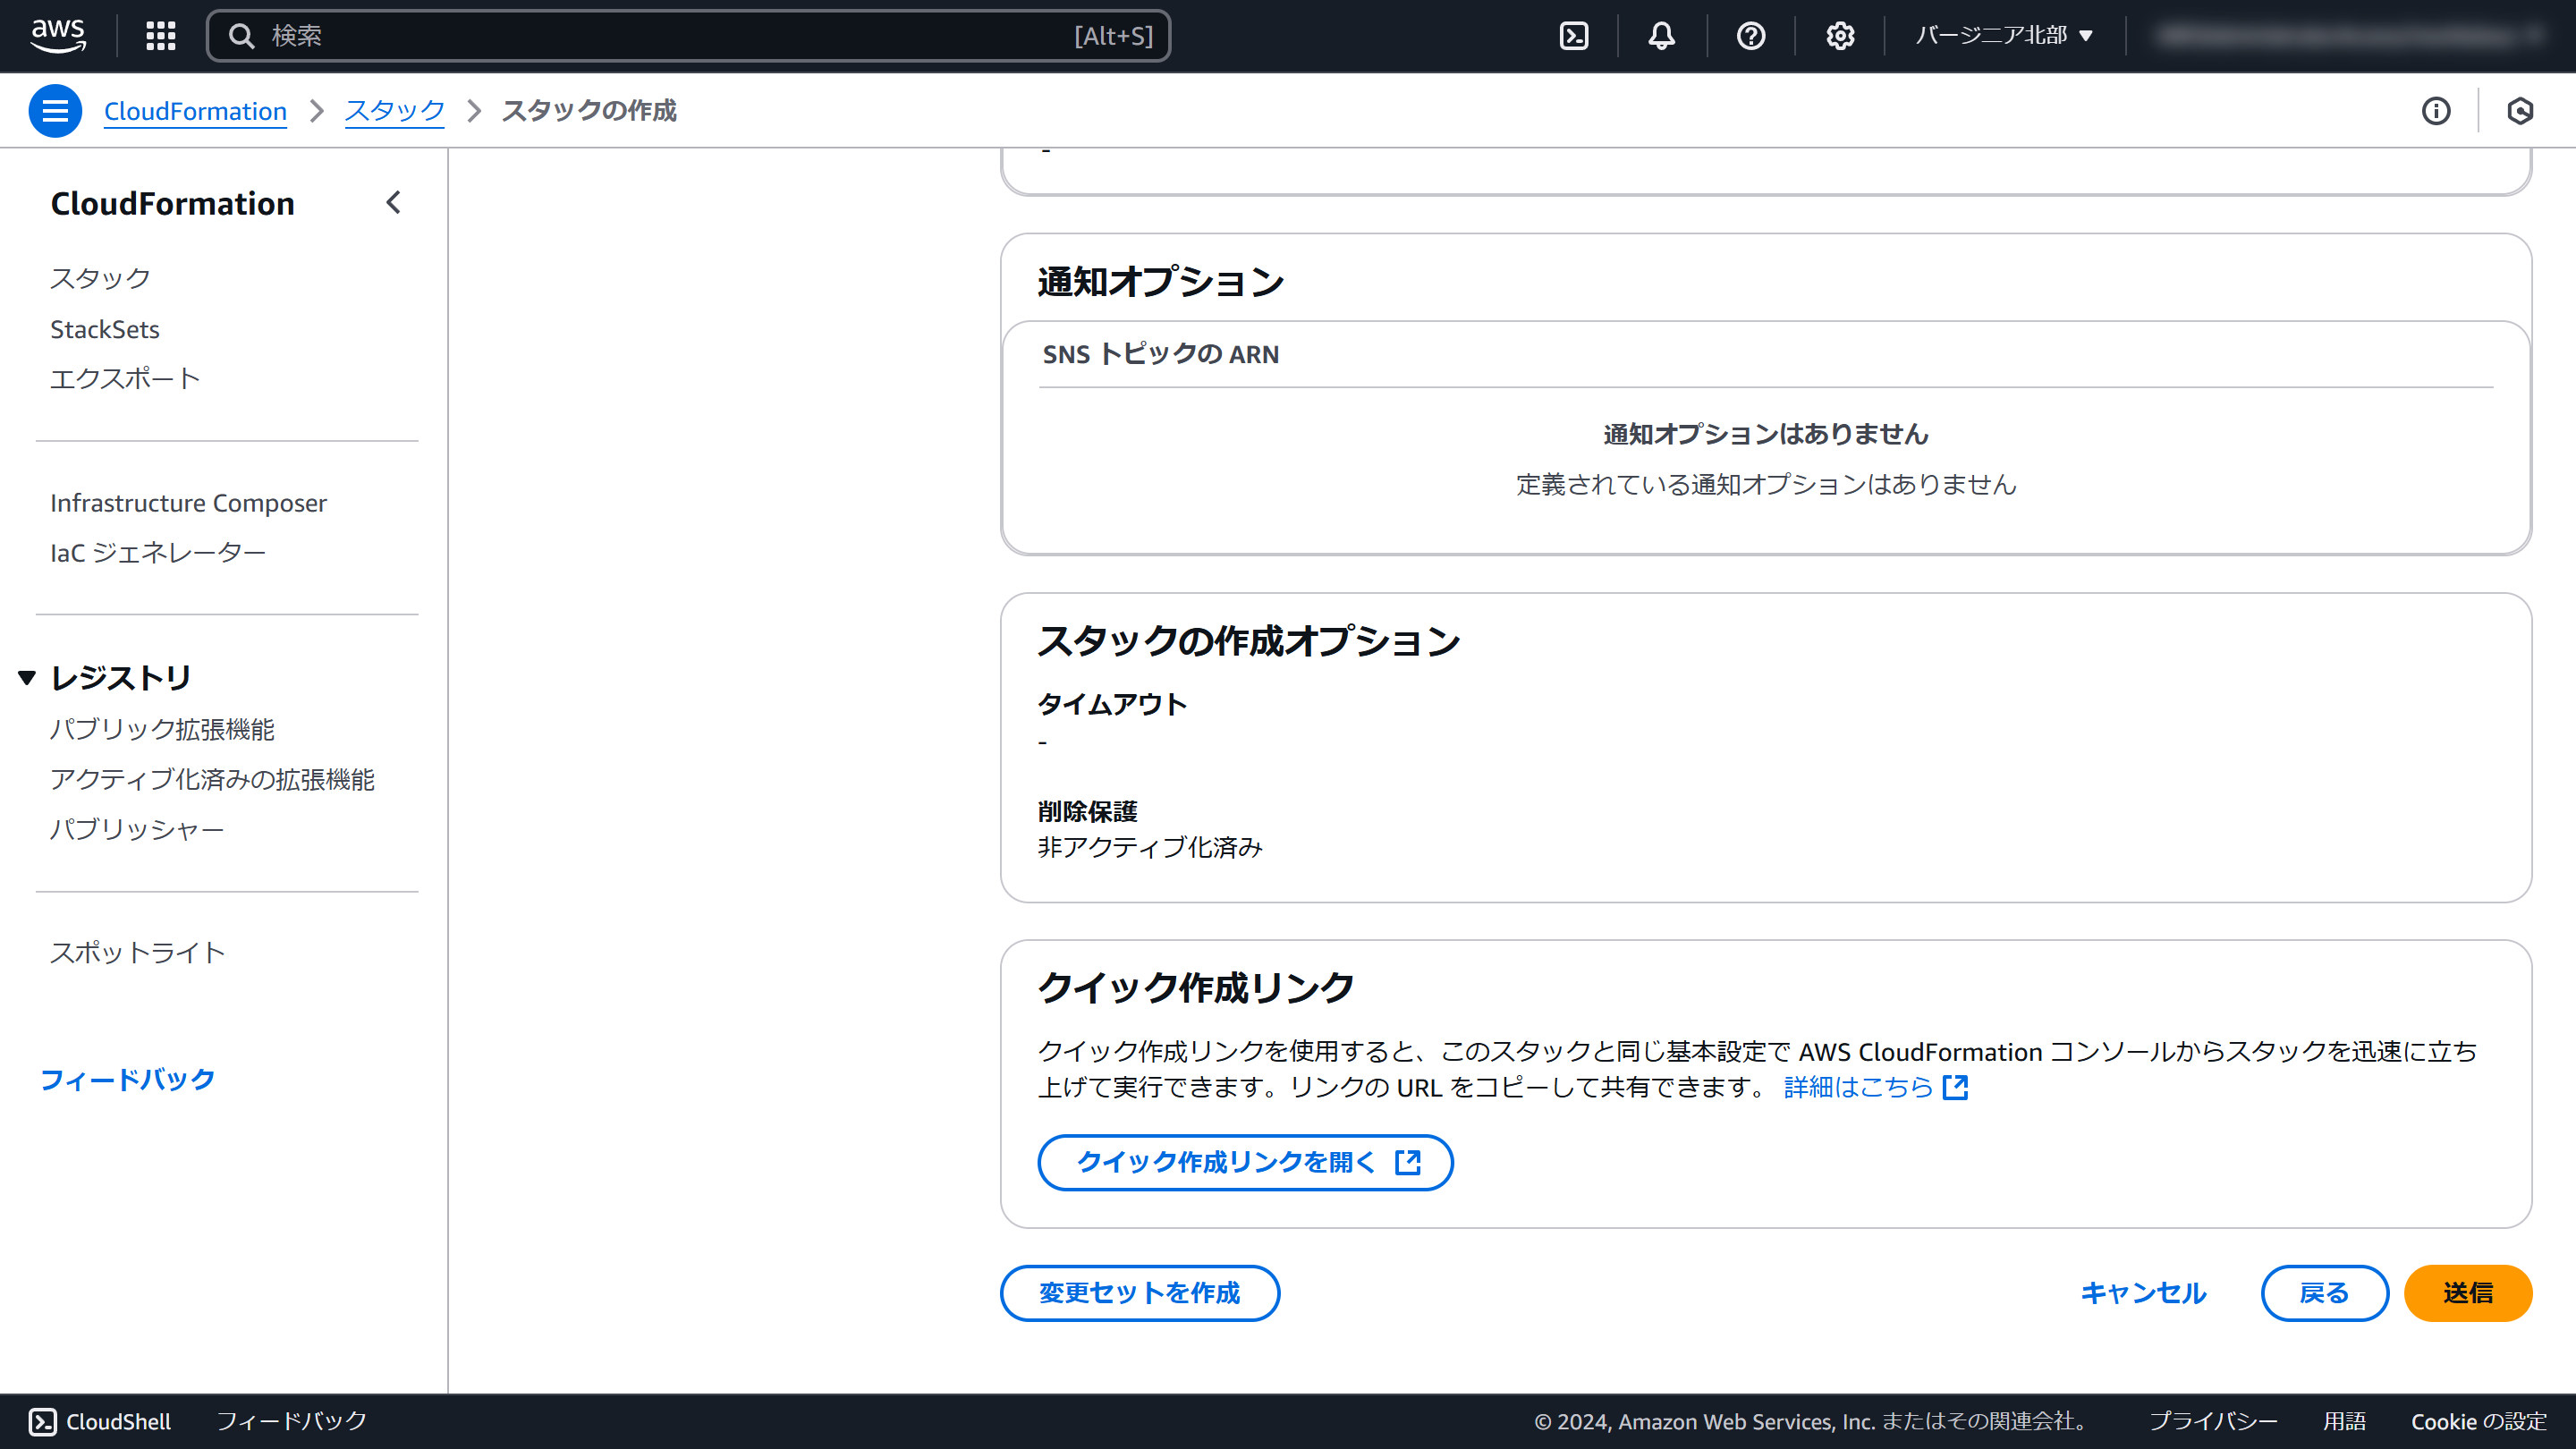Click the AWS logo
2576x1449 pixels.
point(58,34)
